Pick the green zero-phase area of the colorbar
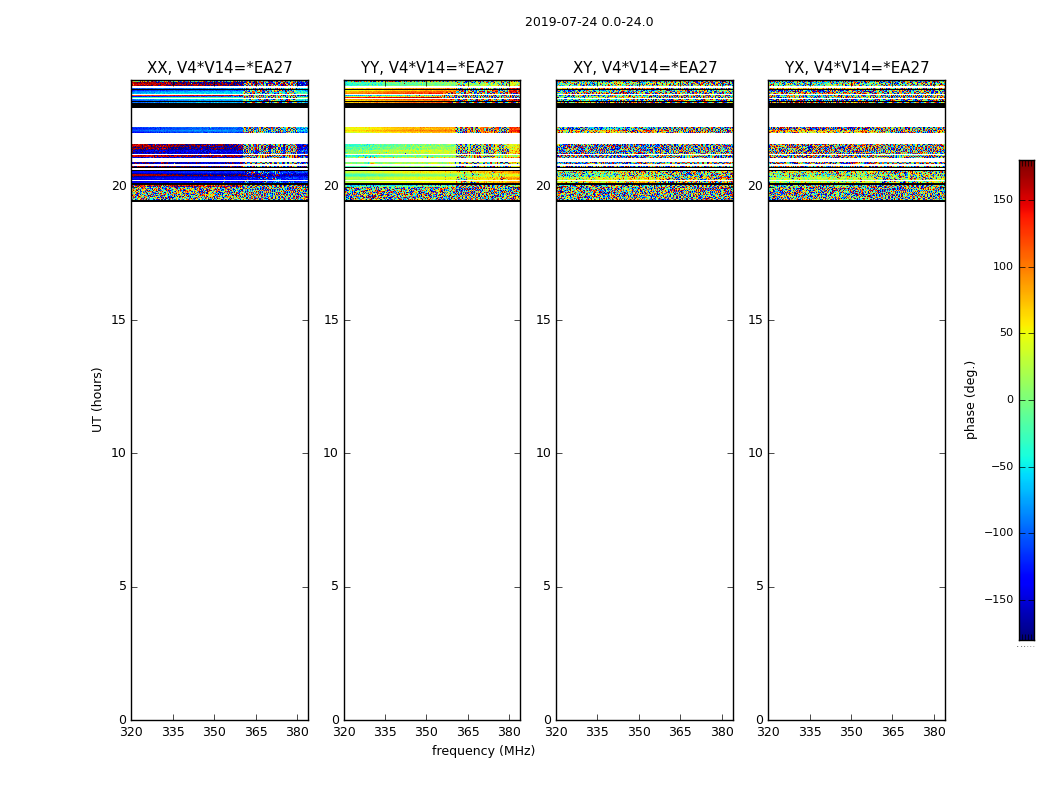1050x800 pixels. (x=1026, y=400)
